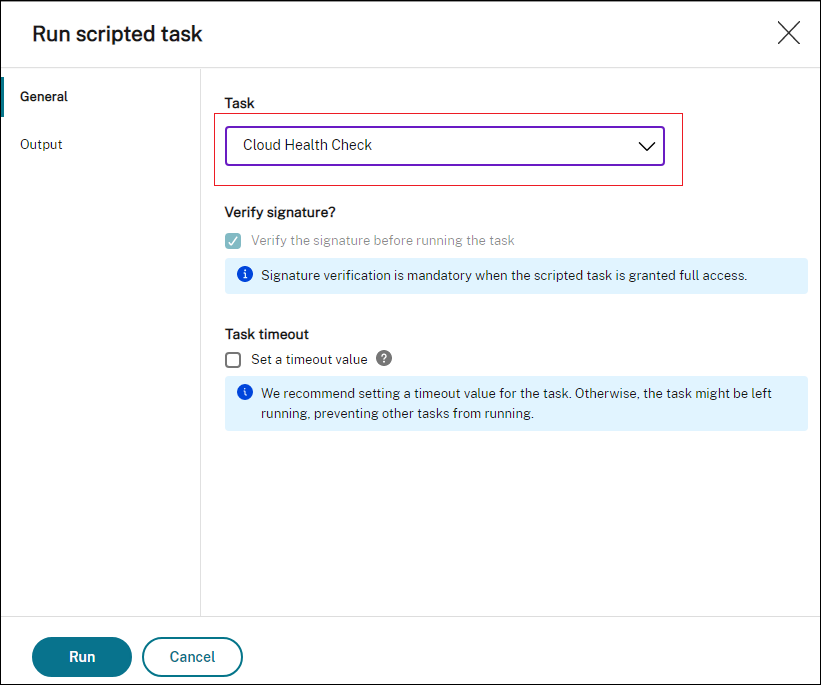
Task: Cancel the scripted task dialog
Action: [192, 657]
